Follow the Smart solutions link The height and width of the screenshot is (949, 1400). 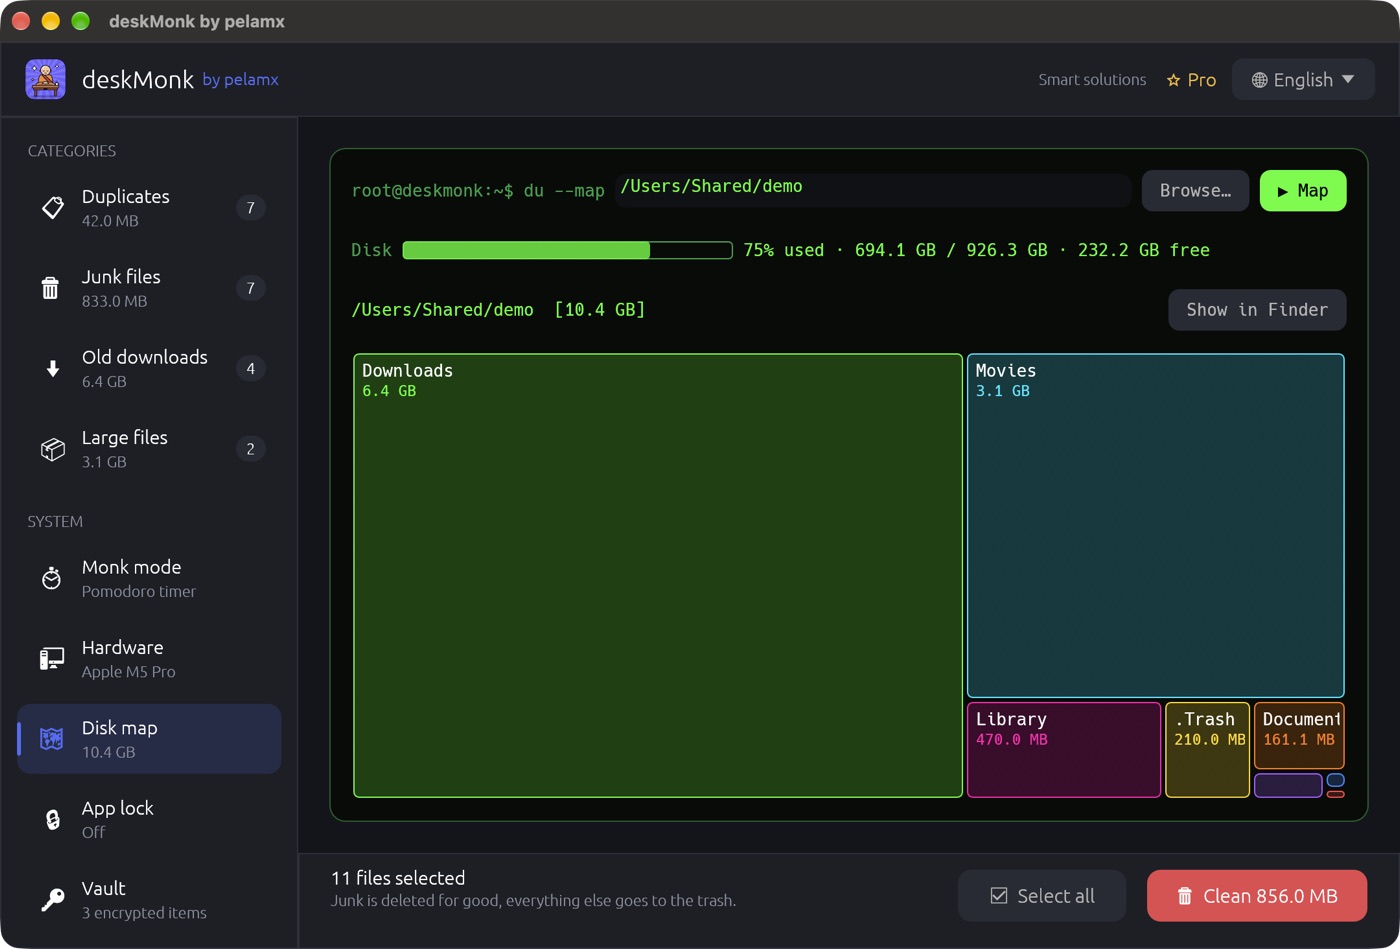coord(1092,80)
